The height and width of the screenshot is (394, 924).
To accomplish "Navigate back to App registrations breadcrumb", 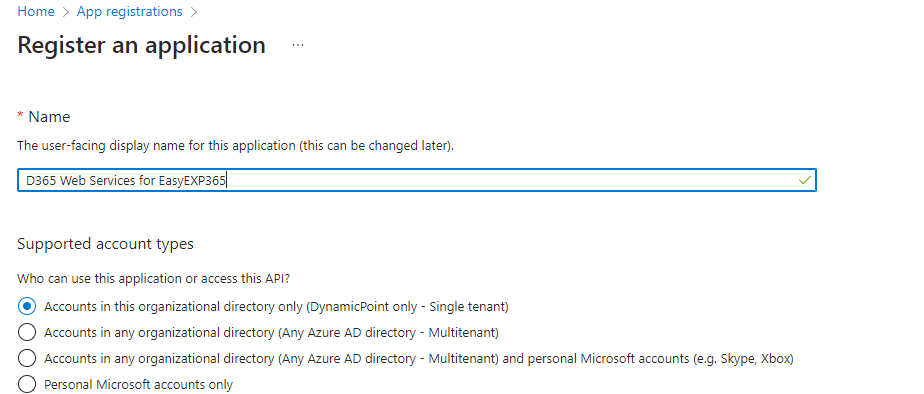I will tap(130, 12).
